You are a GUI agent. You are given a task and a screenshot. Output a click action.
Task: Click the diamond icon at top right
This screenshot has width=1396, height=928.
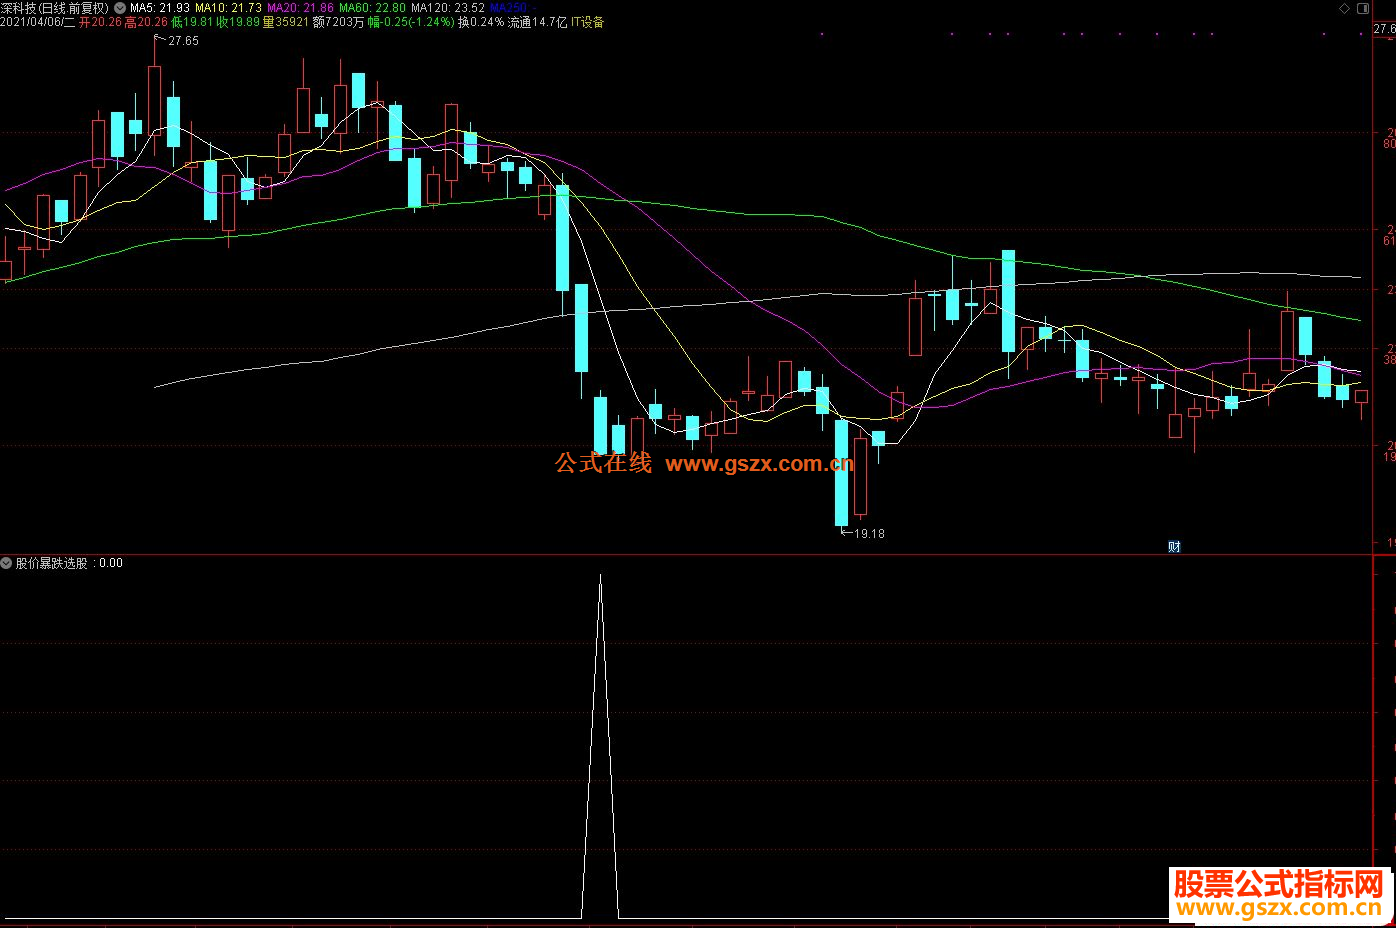pos(1344,8)
